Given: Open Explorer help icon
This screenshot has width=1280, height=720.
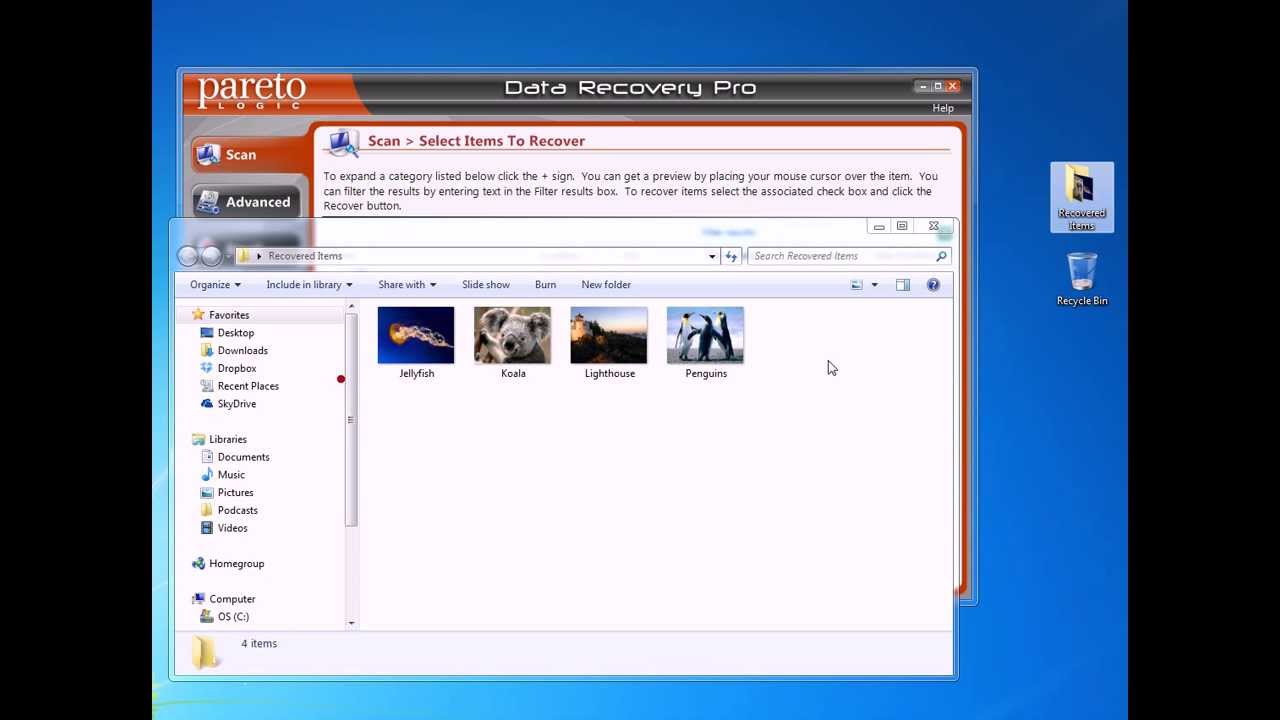Looking at the screenshot, I should click(x=933, y=285).
